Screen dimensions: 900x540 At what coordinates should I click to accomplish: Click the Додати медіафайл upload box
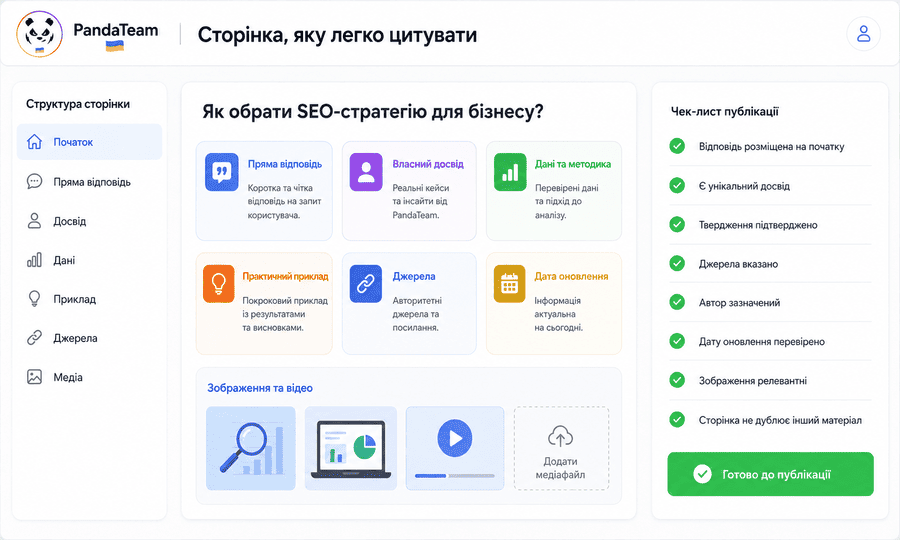(x=561, y=448)
